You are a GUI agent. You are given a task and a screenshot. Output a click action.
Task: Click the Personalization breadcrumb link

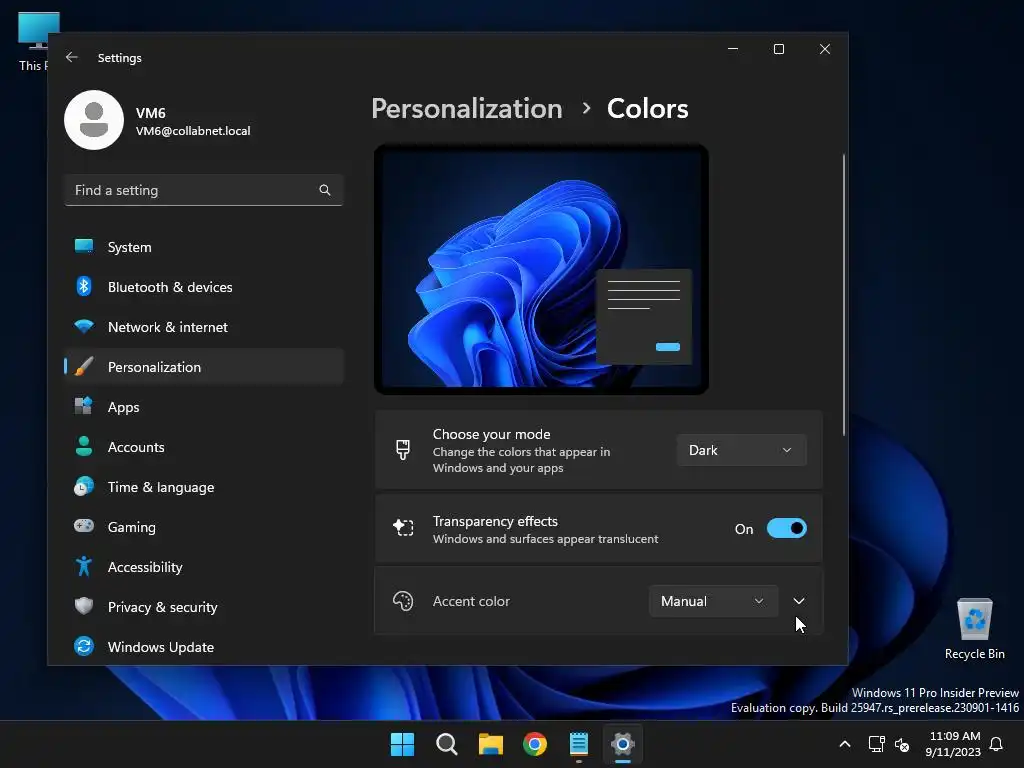[467, 108]
